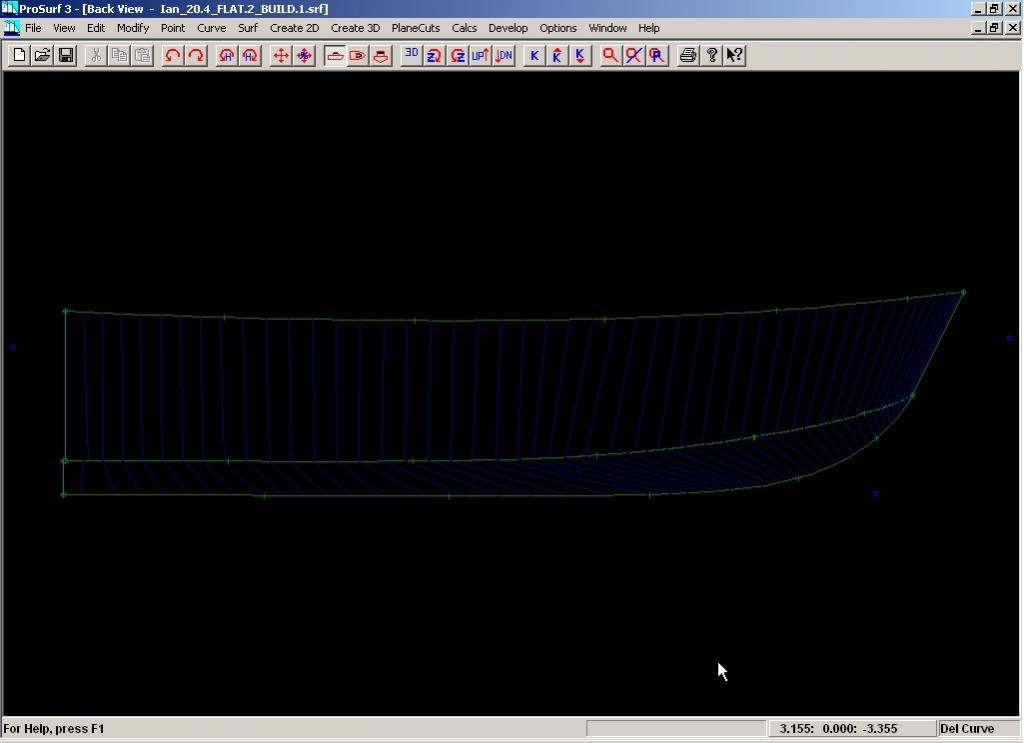Select the 3D view icon
Image resolution: width=1024 pixels, height=743 pixels.
pos(411,56)
